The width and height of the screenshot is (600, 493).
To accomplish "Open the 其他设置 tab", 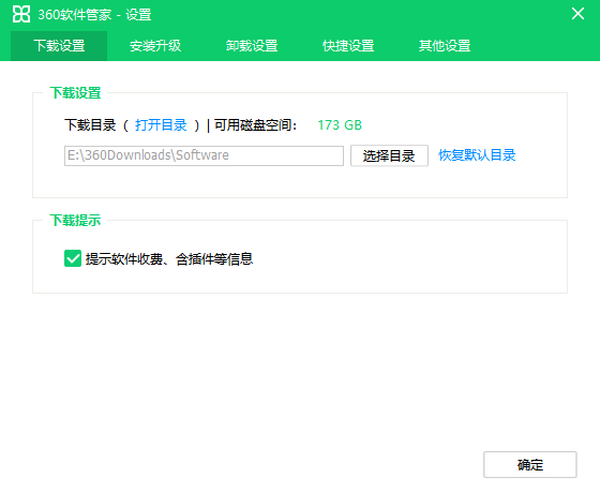I will (444, 46).
